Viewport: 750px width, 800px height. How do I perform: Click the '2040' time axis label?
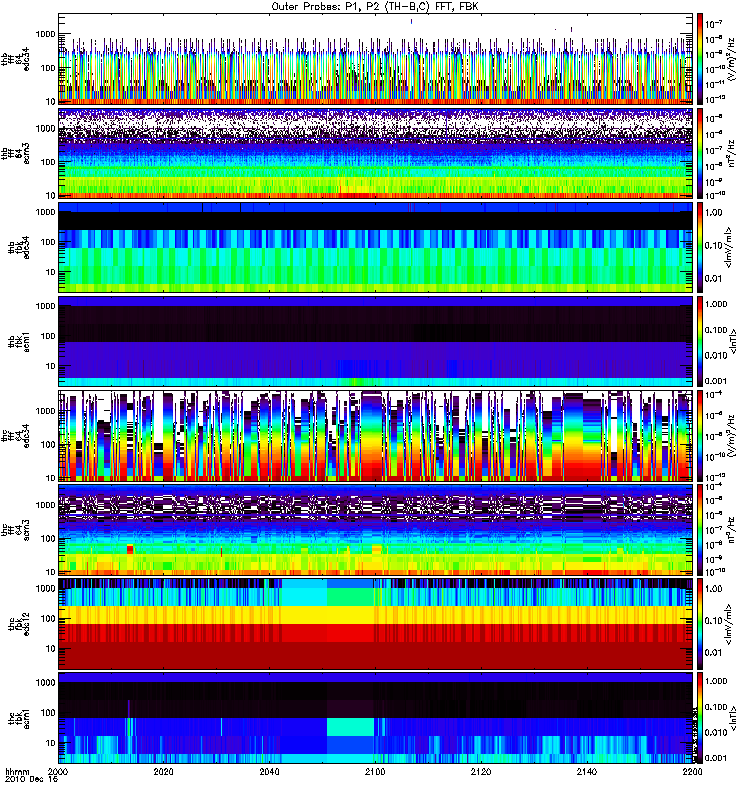coord(269,771)
